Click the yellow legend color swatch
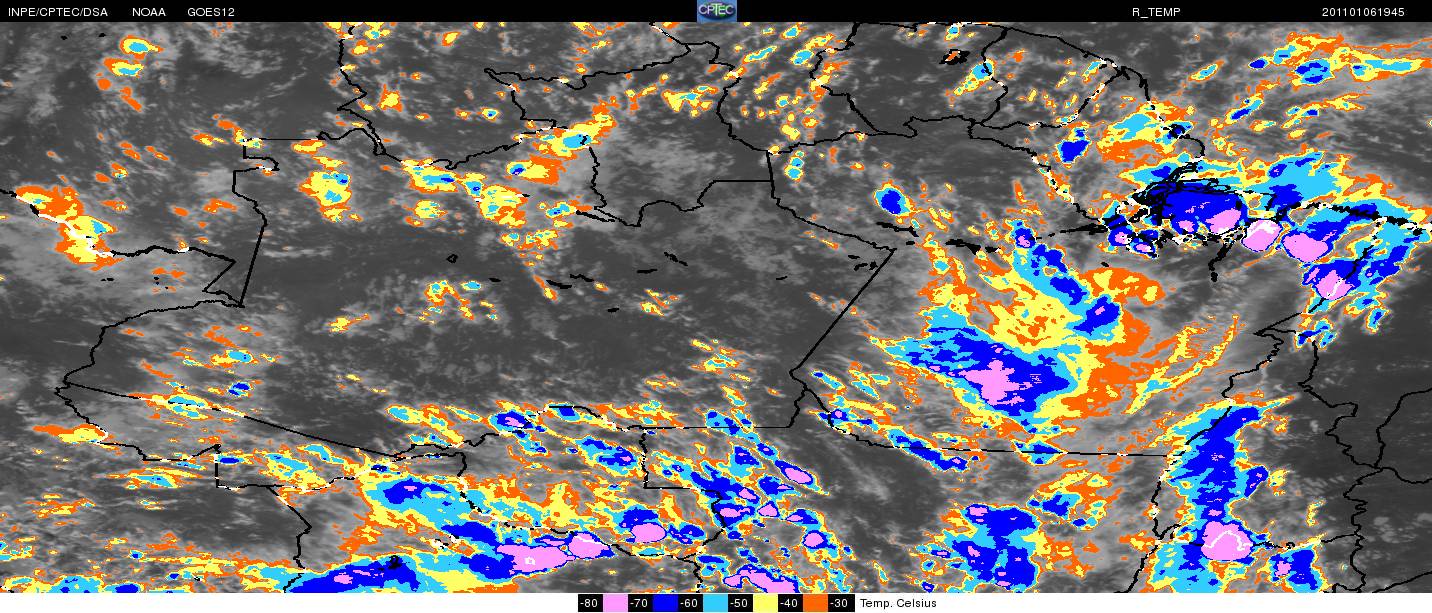Image resolution: width=1432 pixels, height=613 pixels. click(x=766, y=603)
